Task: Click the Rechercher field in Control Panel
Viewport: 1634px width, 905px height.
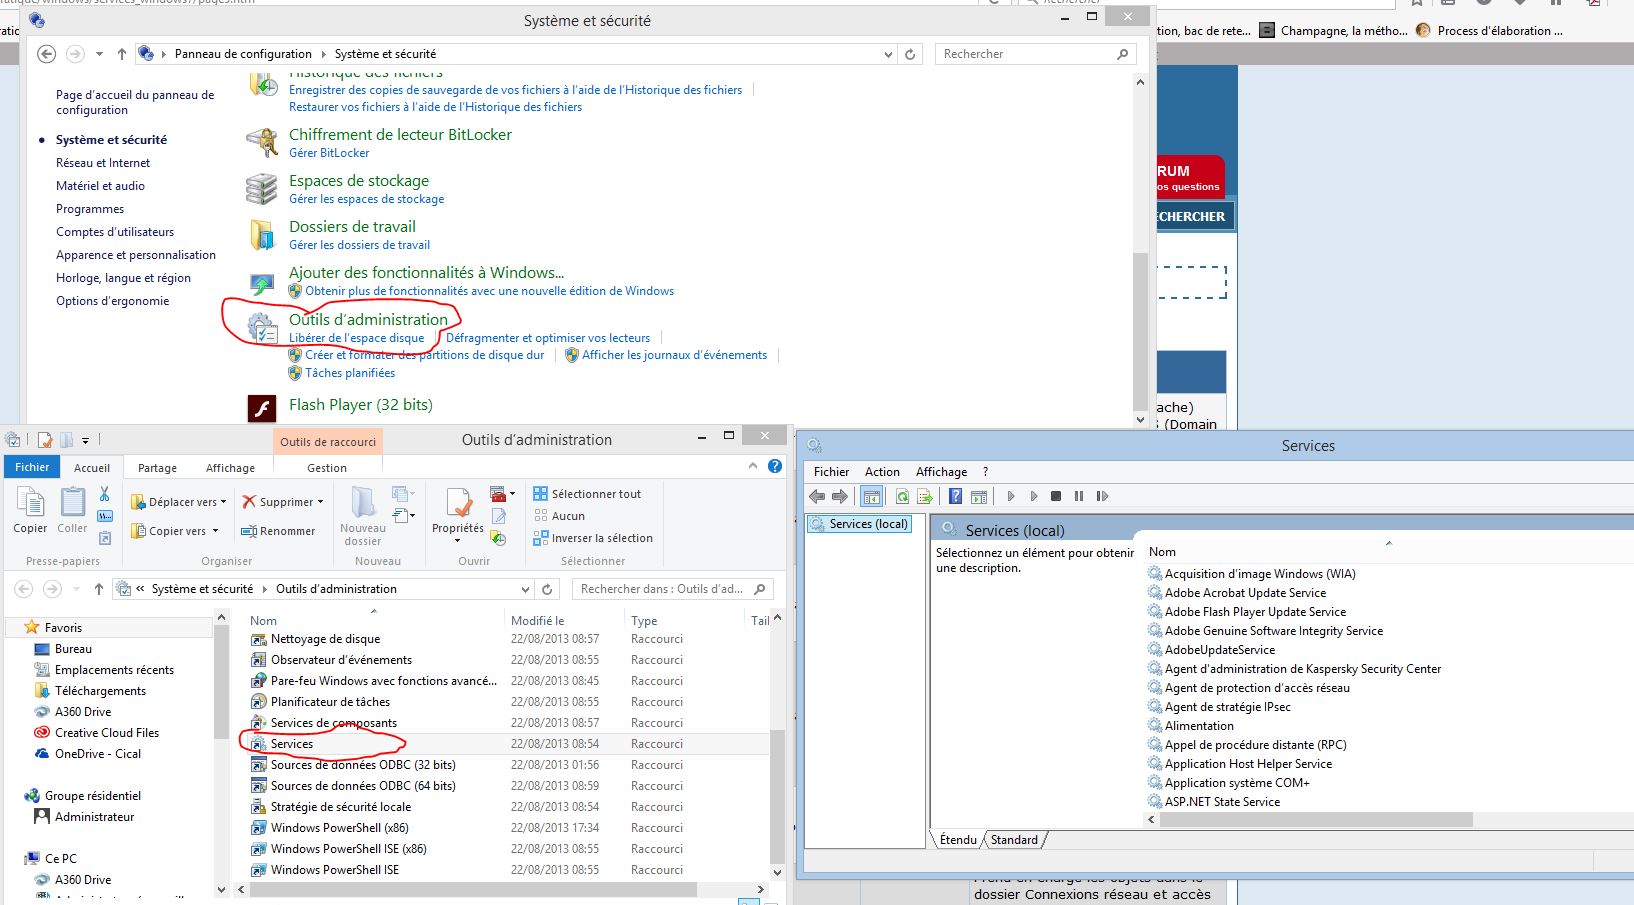Action: pos(1025,54)
